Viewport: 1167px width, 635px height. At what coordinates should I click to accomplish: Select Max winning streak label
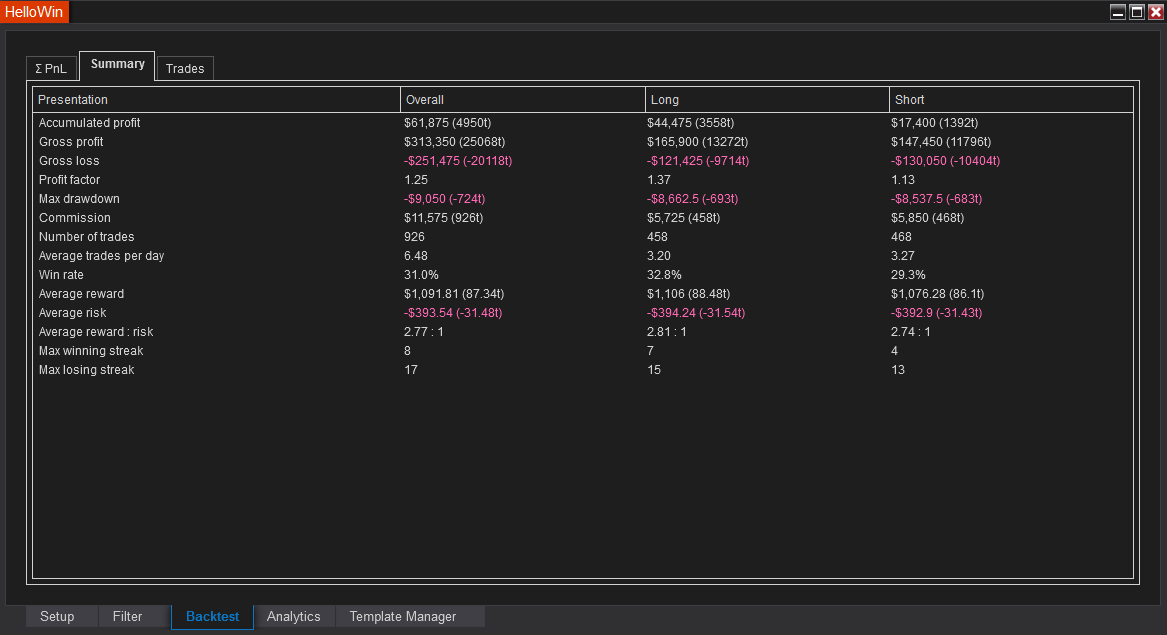click(91, 351)
